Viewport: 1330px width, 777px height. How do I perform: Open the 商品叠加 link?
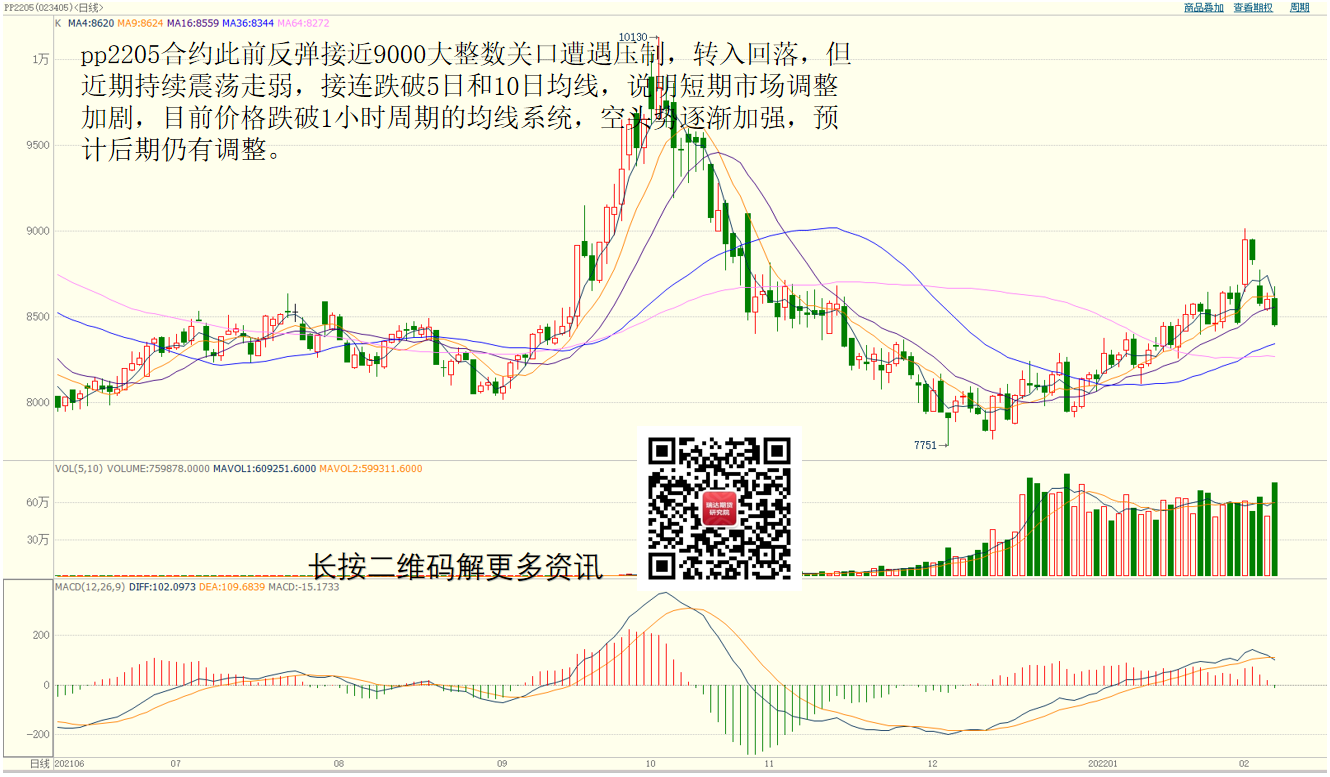pos(1203,7)
